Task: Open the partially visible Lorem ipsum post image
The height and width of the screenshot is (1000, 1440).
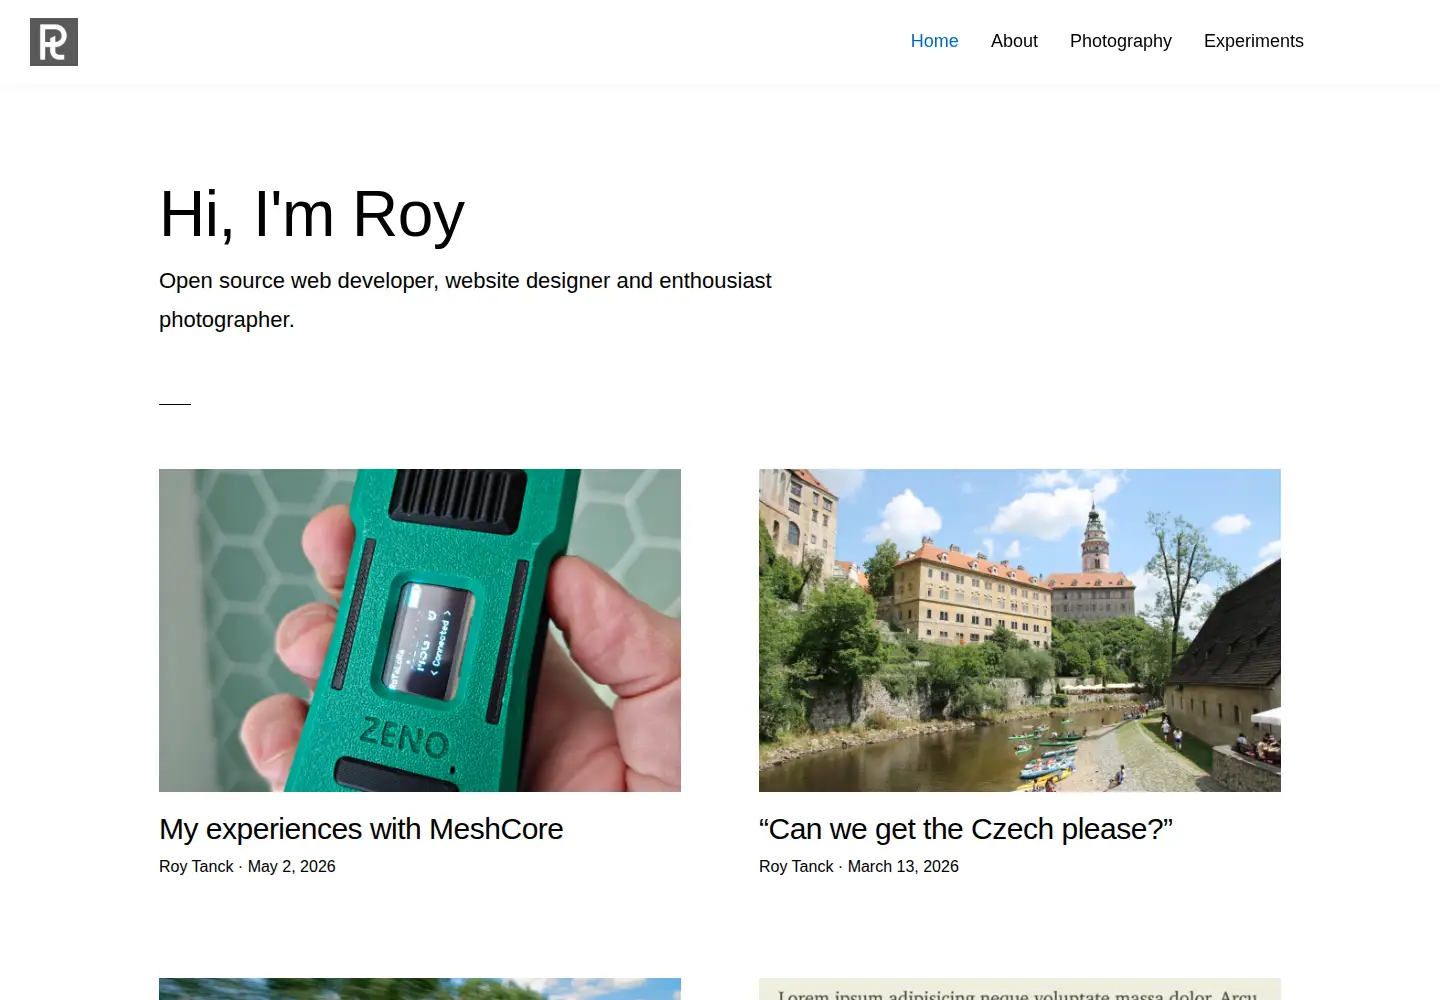Action: (1020, 989)
